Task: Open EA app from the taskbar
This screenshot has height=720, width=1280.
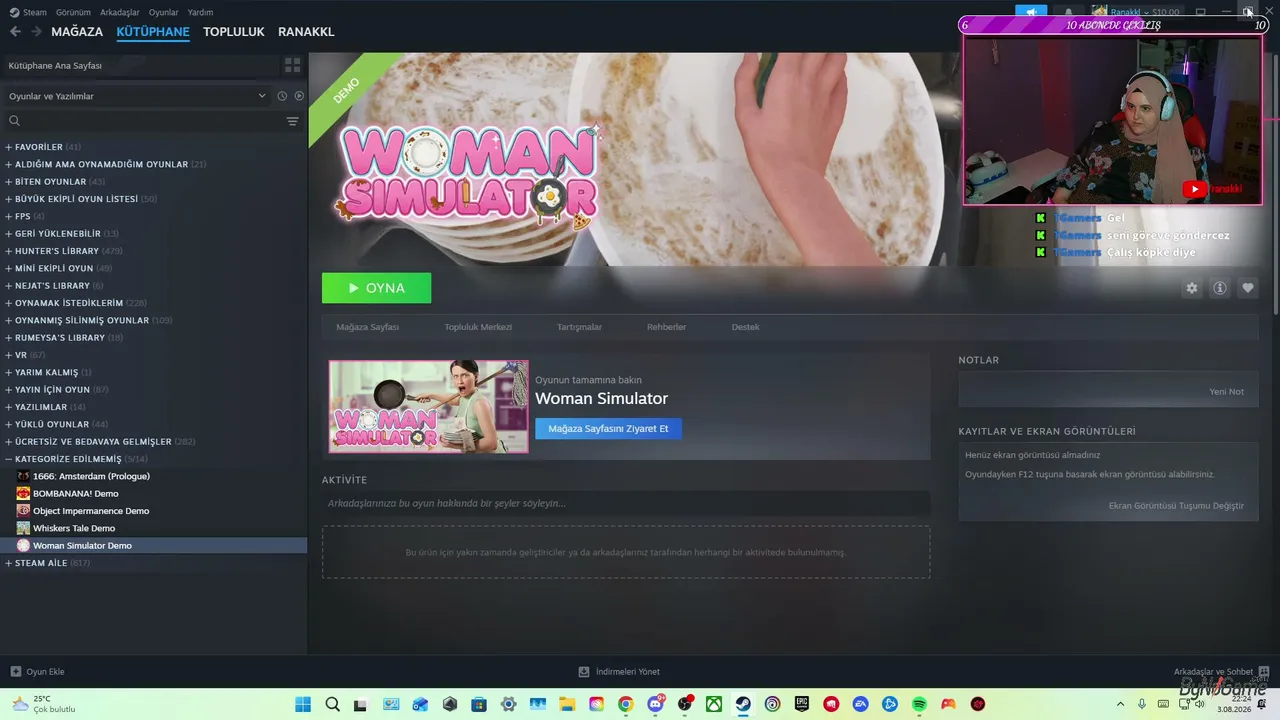Action: (x=860, y=704)
